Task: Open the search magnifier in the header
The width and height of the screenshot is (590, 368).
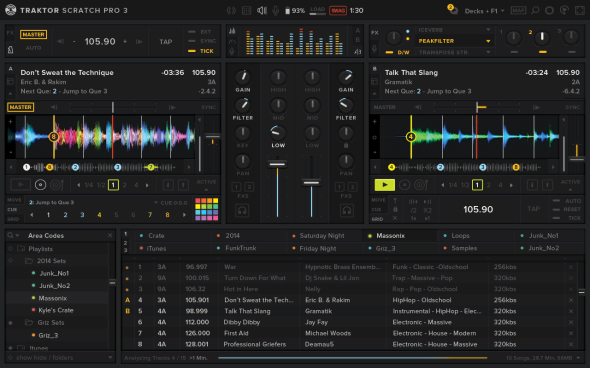Action: 535,11
